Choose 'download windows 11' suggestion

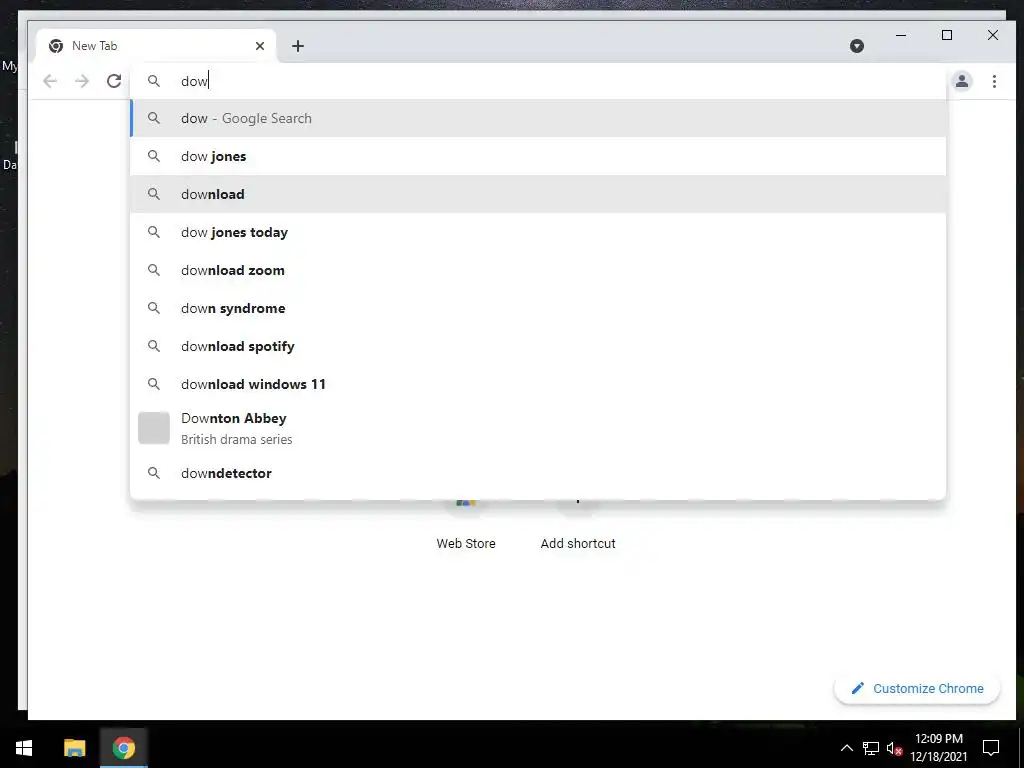tap(538, 383)
